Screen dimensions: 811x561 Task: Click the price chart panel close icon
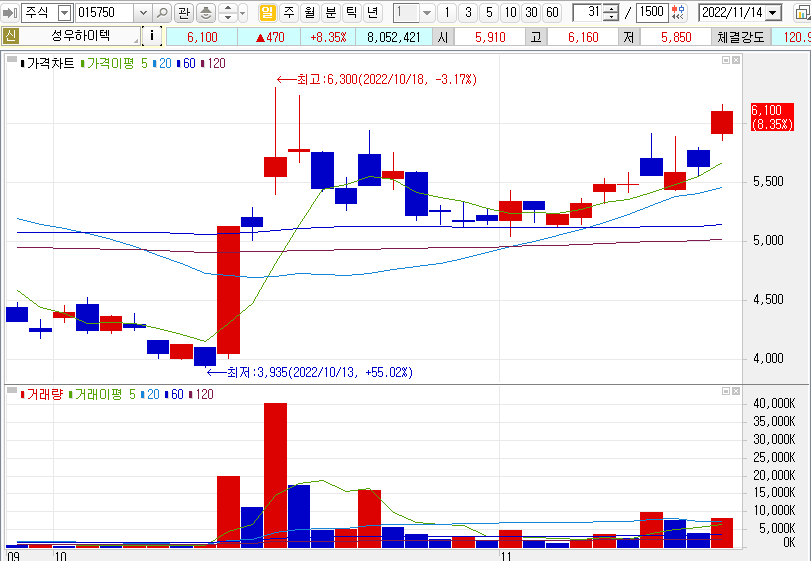tap(736, 60)
